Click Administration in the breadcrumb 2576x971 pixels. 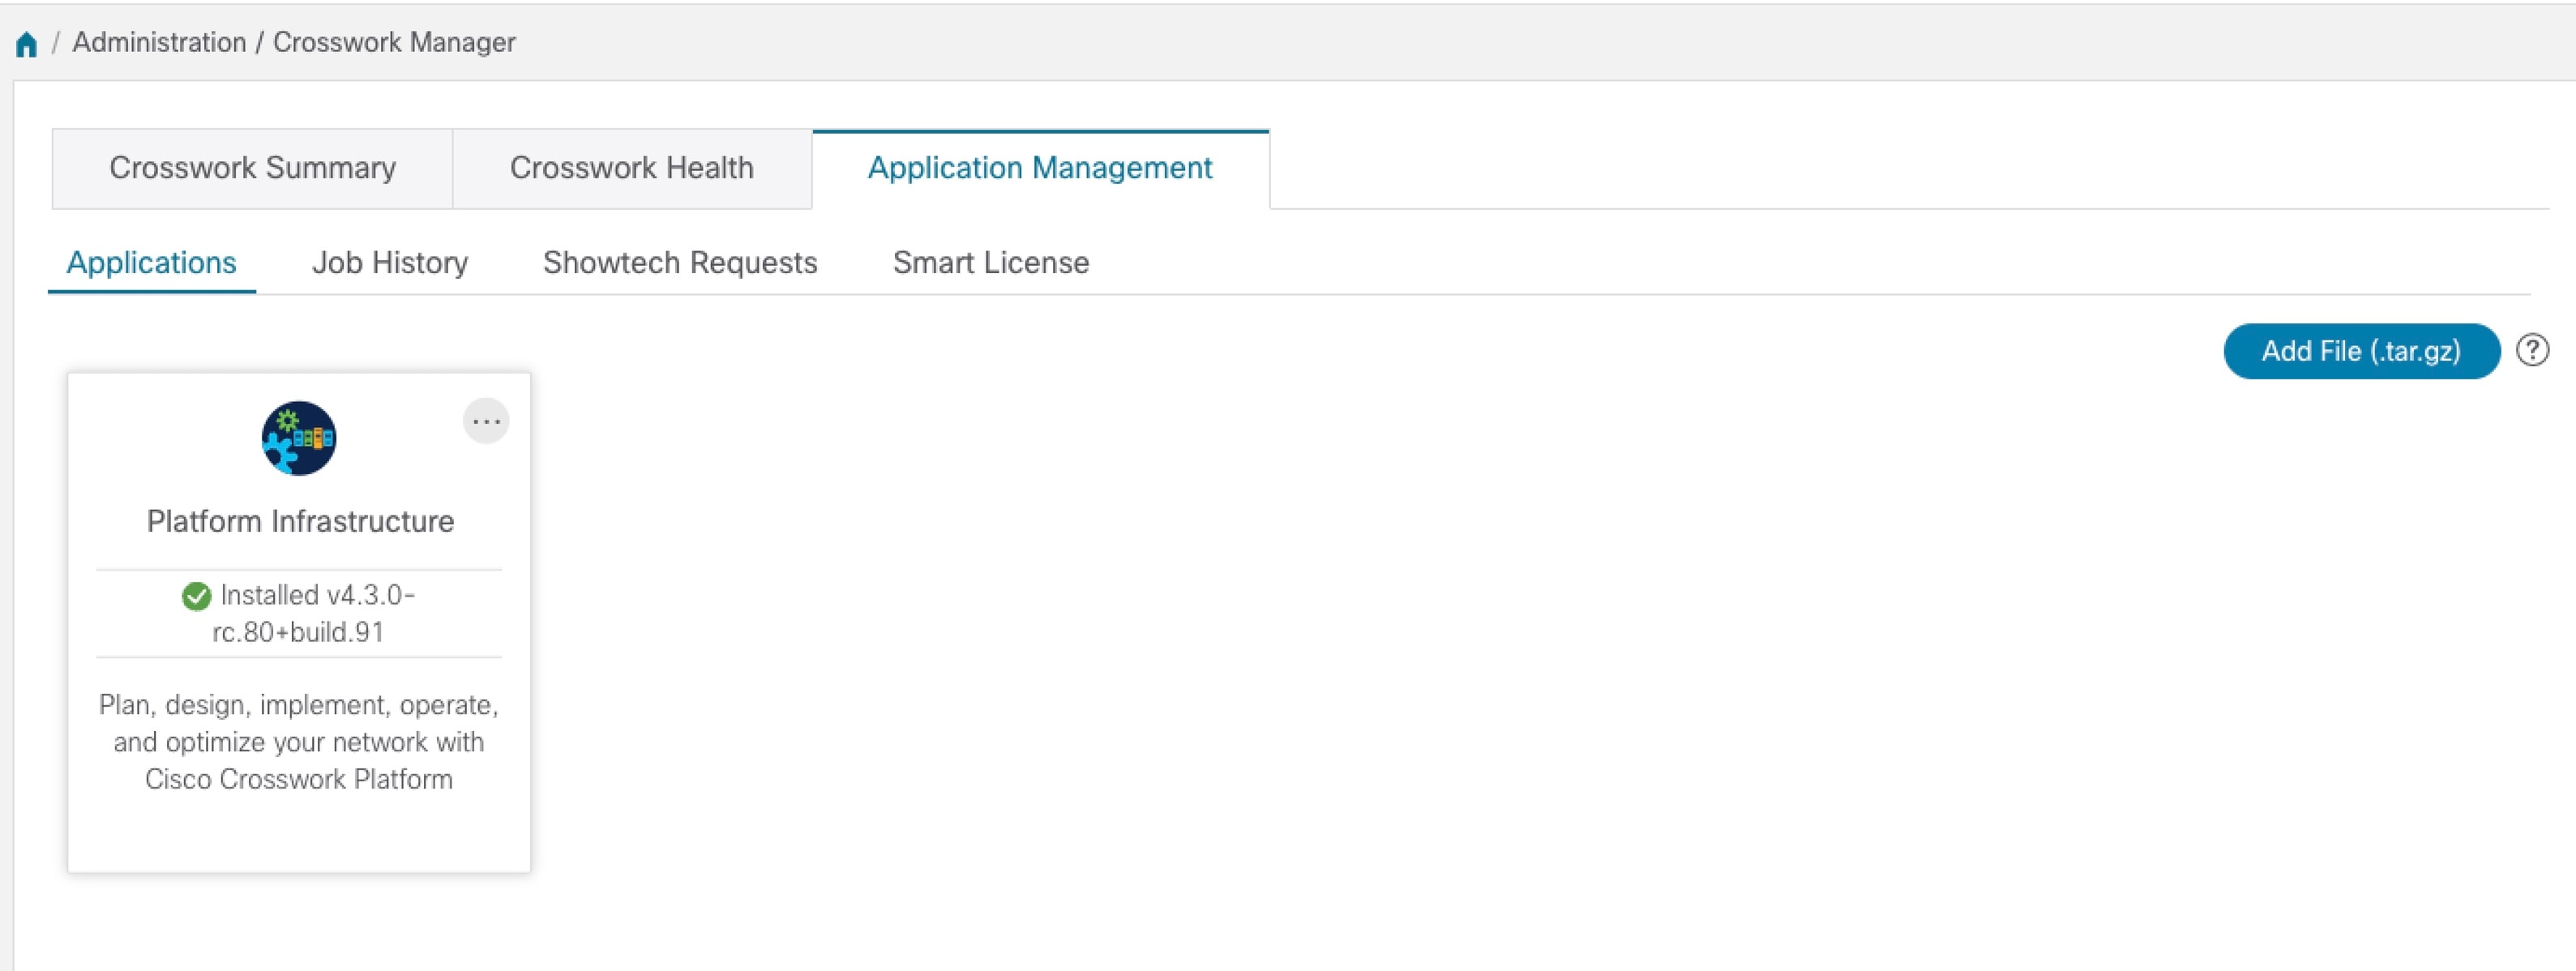pyautogui.click(x=159, y=42)
